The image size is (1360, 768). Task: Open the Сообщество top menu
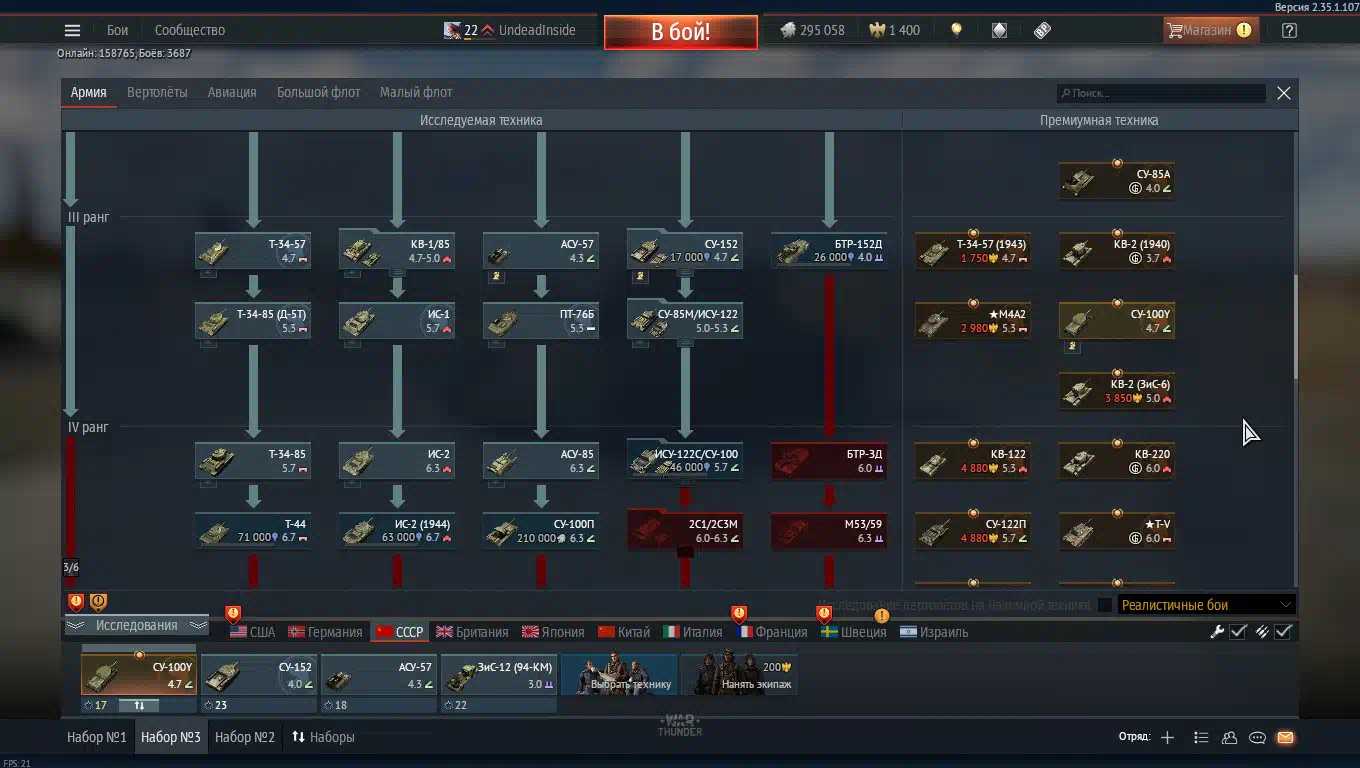[x=190, y=30]
